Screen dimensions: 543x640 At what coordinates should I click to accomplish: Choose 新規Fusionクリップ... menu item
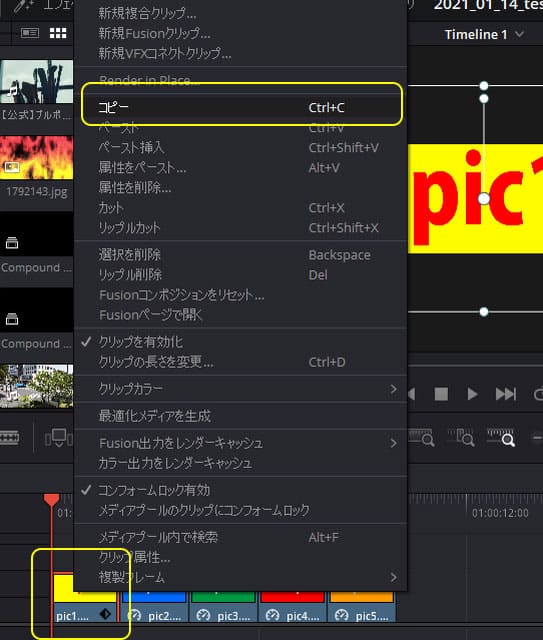[x=241, y=33]
